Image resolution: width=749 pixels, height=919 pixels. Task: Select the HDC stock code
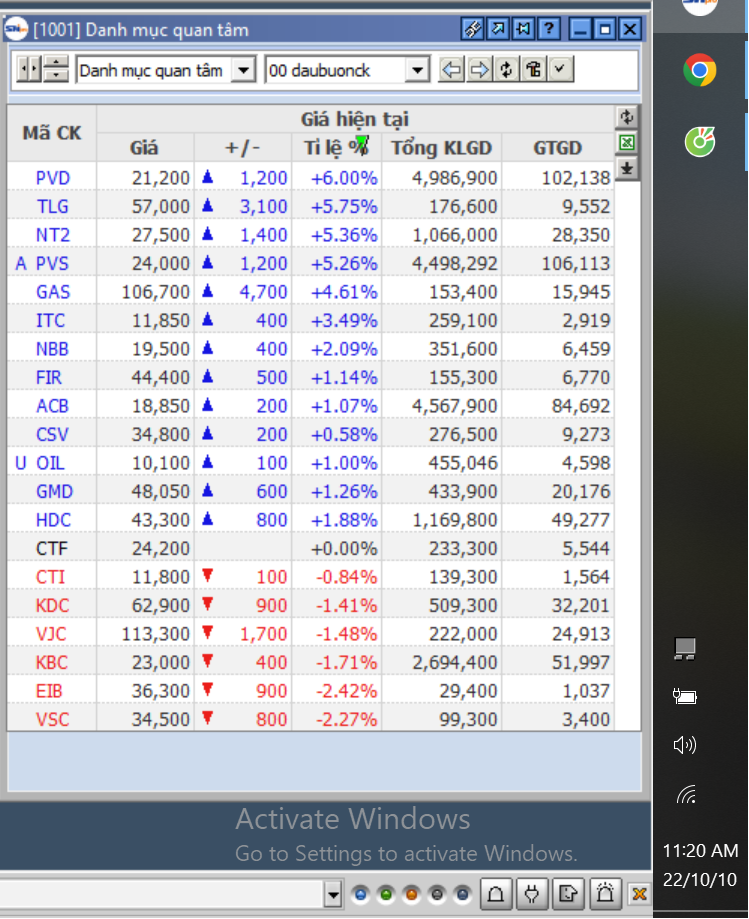tap(53, 520)
